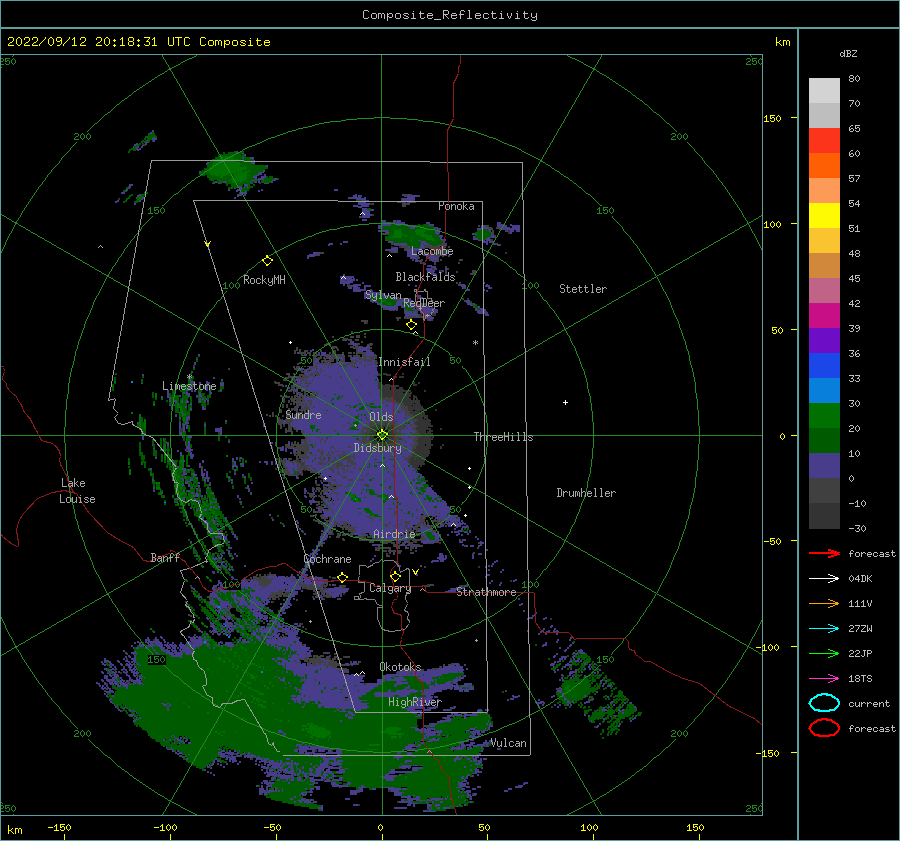
Task: Click the dBZ legend heading
Action: click(848, 53)
